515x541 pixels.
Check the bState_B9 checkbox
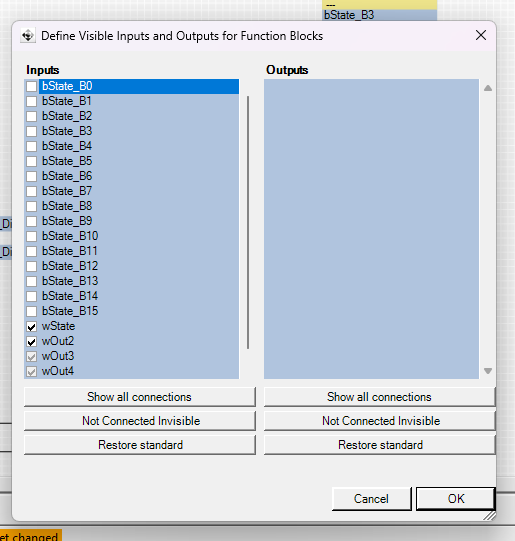click(31, 221)
